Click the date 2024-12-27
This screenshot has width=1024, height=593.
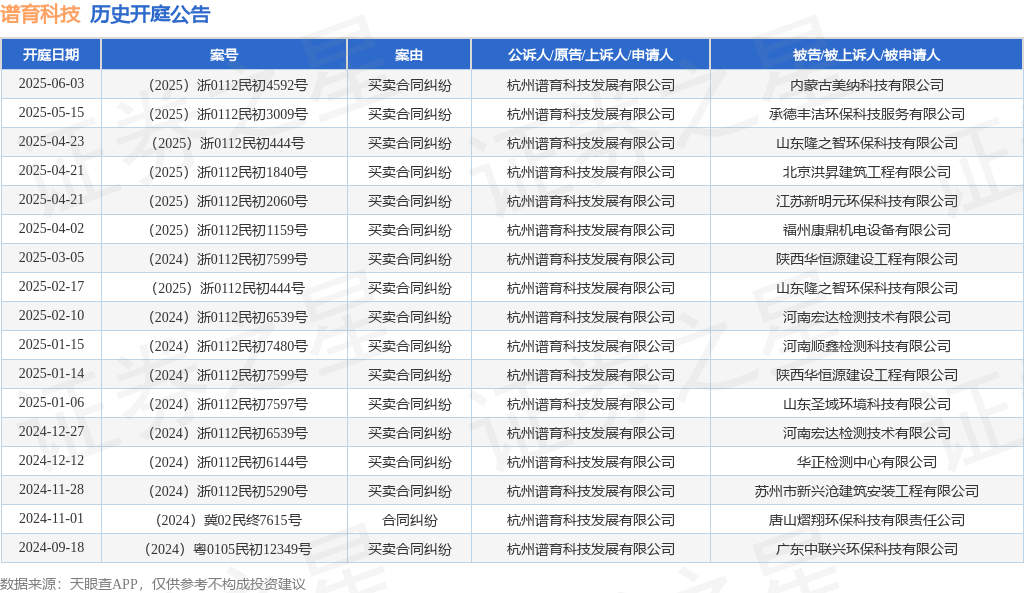tap(51, 432)
